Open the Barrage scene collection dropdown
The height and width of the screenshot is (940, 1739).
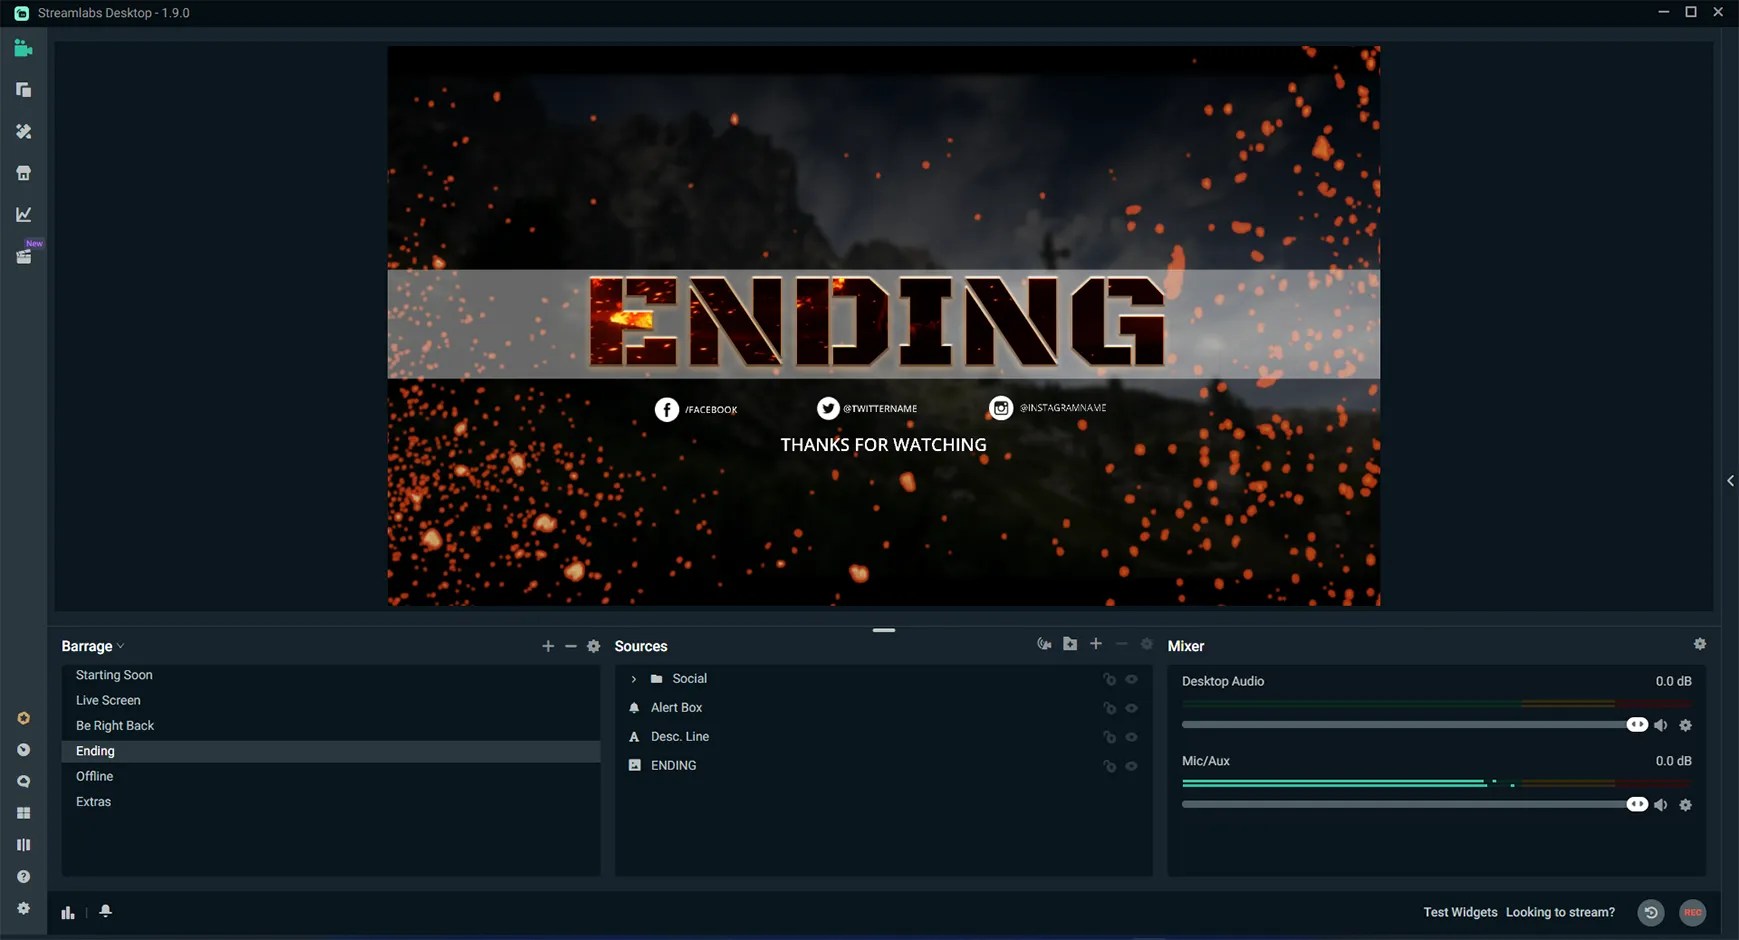119,645
